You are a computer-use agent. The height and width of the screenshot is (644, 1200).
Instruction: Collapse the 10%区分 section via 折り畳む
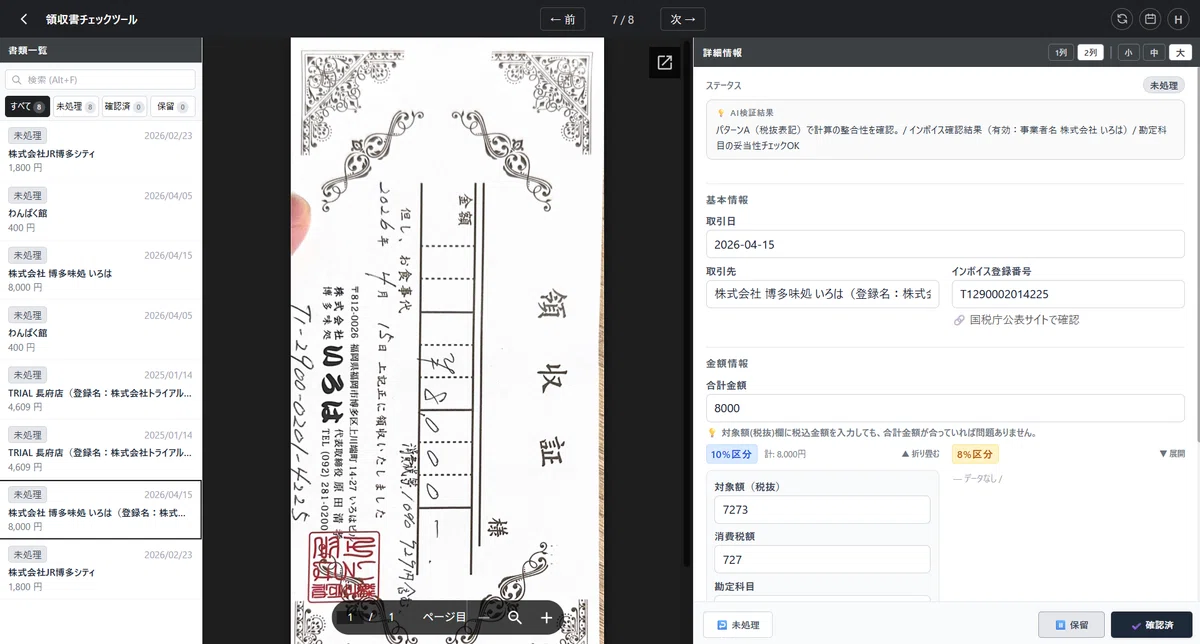point(920,454)
